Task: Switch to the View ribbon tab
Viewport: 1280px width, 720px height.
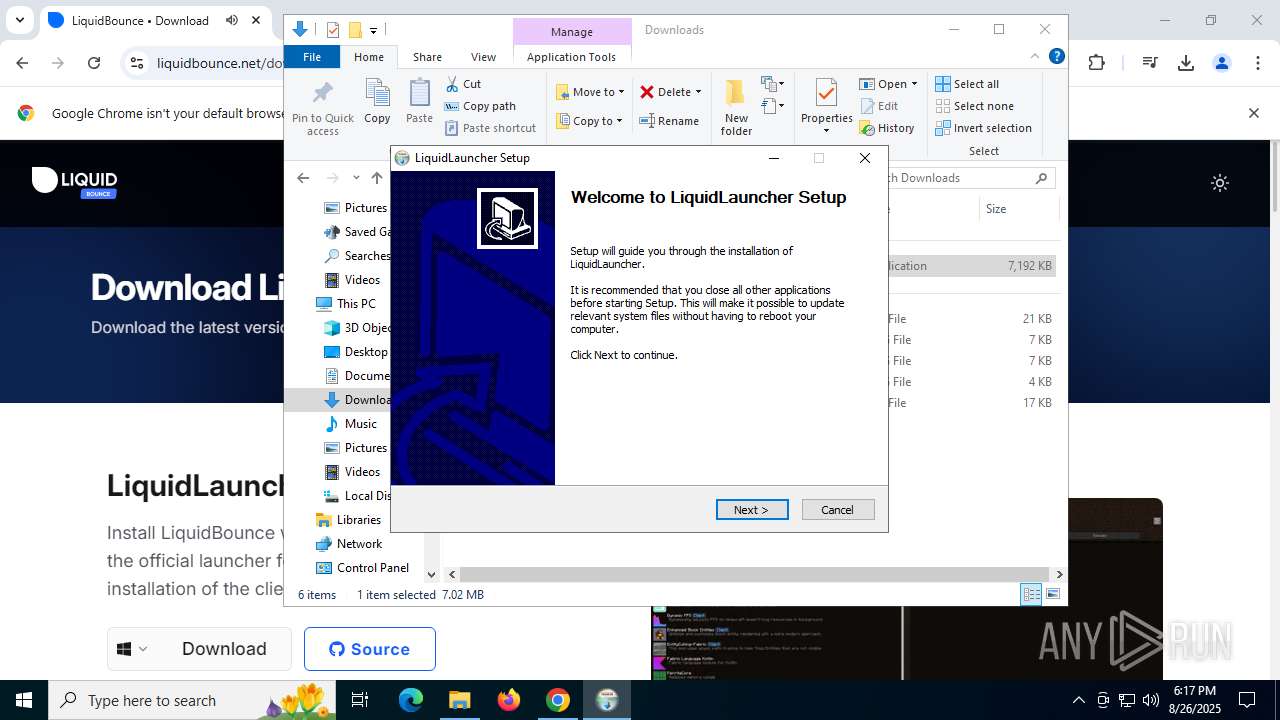Action: 483,57
